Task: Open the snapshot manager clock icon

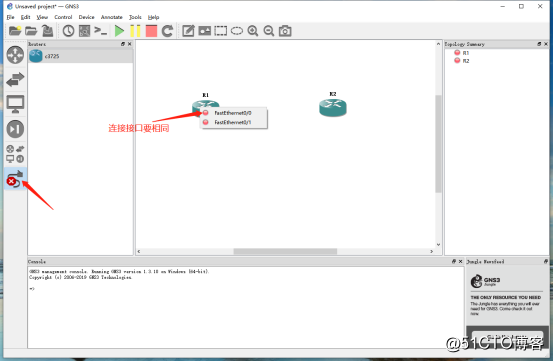Action: click(x=69, y=31)
